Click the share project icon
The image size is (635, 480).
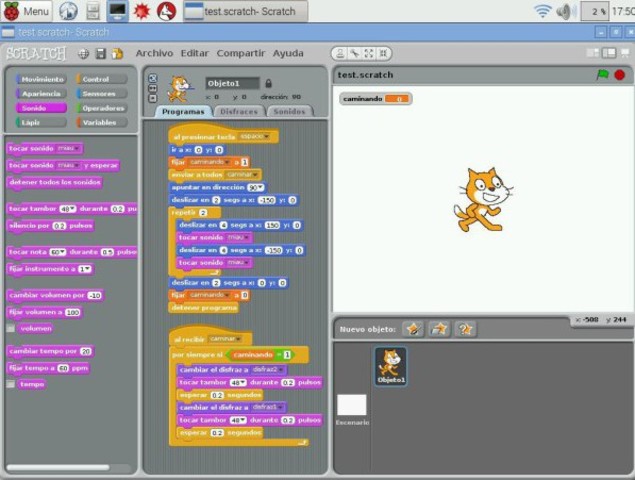click(x=117, y=53)
